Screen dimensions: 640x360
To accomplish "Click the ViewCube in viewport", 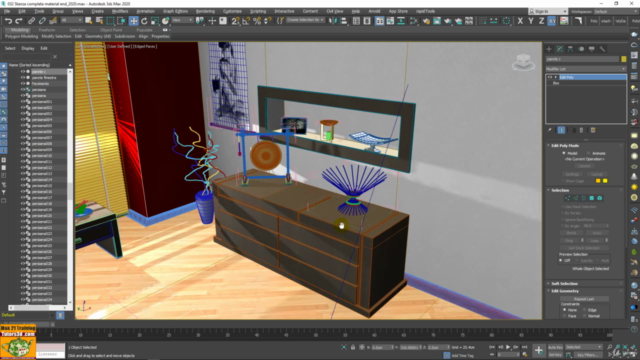I will (523, 62).
